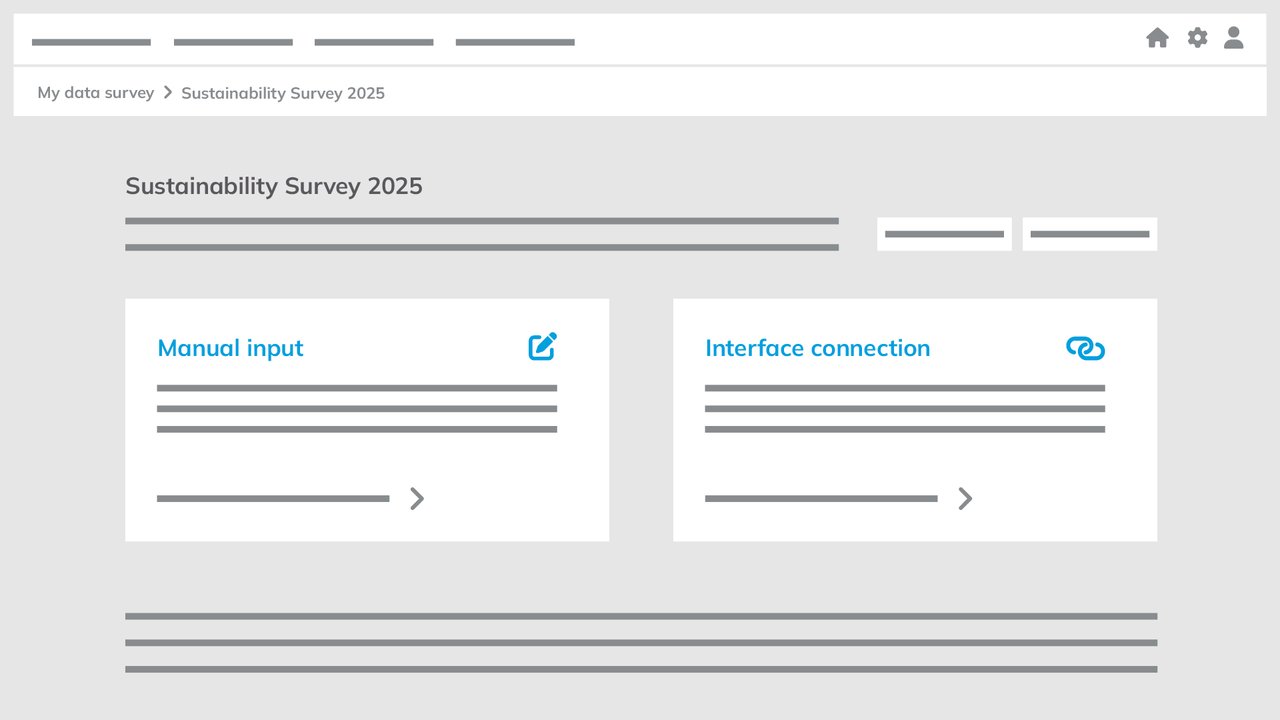Click the first navigation item in the top bar
1280x720 pixels.
coord(91,41)
